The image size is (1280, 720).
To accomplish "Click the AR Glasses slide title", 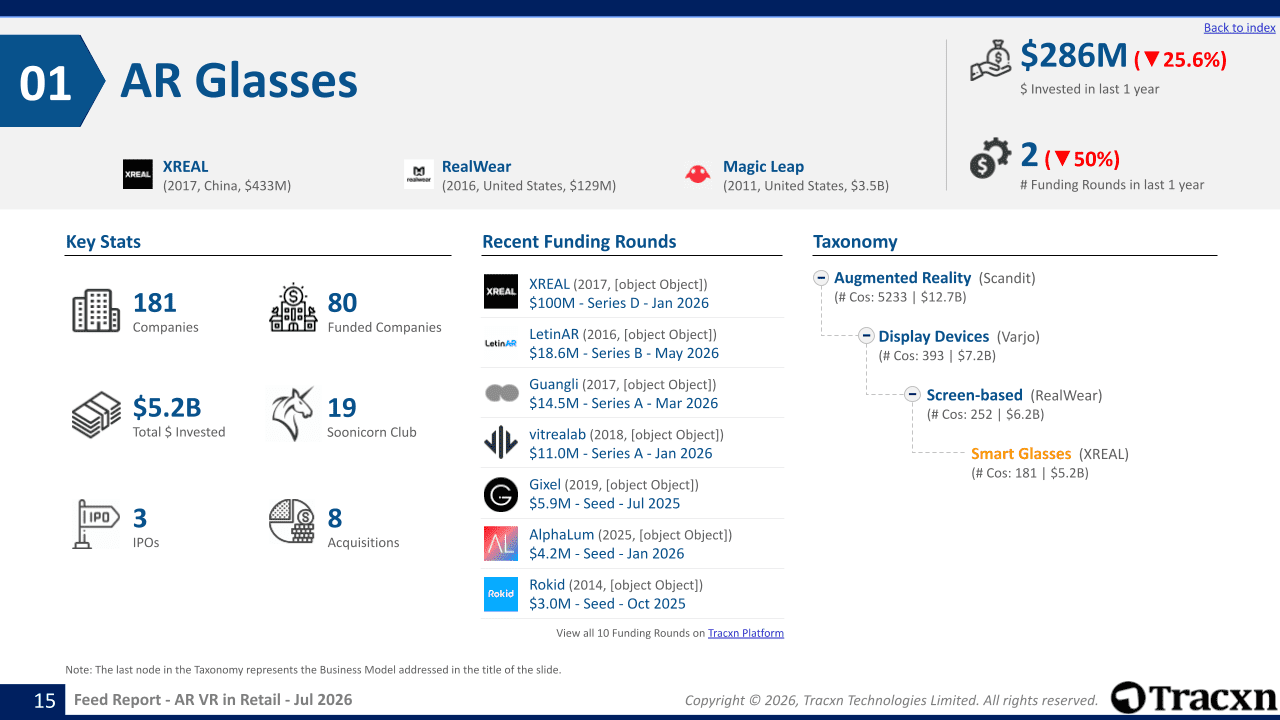I will point(239,81).
